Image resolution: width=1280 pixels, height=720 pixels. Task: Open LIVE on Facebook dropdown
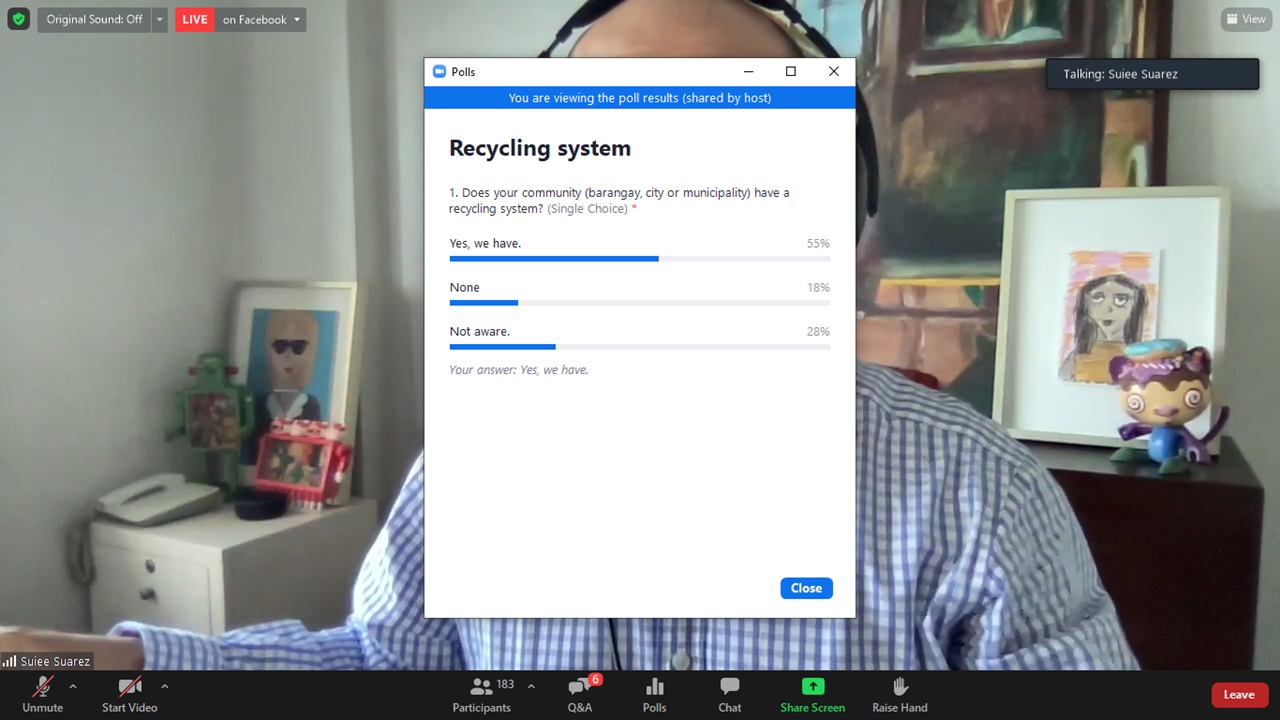point(261,19)
